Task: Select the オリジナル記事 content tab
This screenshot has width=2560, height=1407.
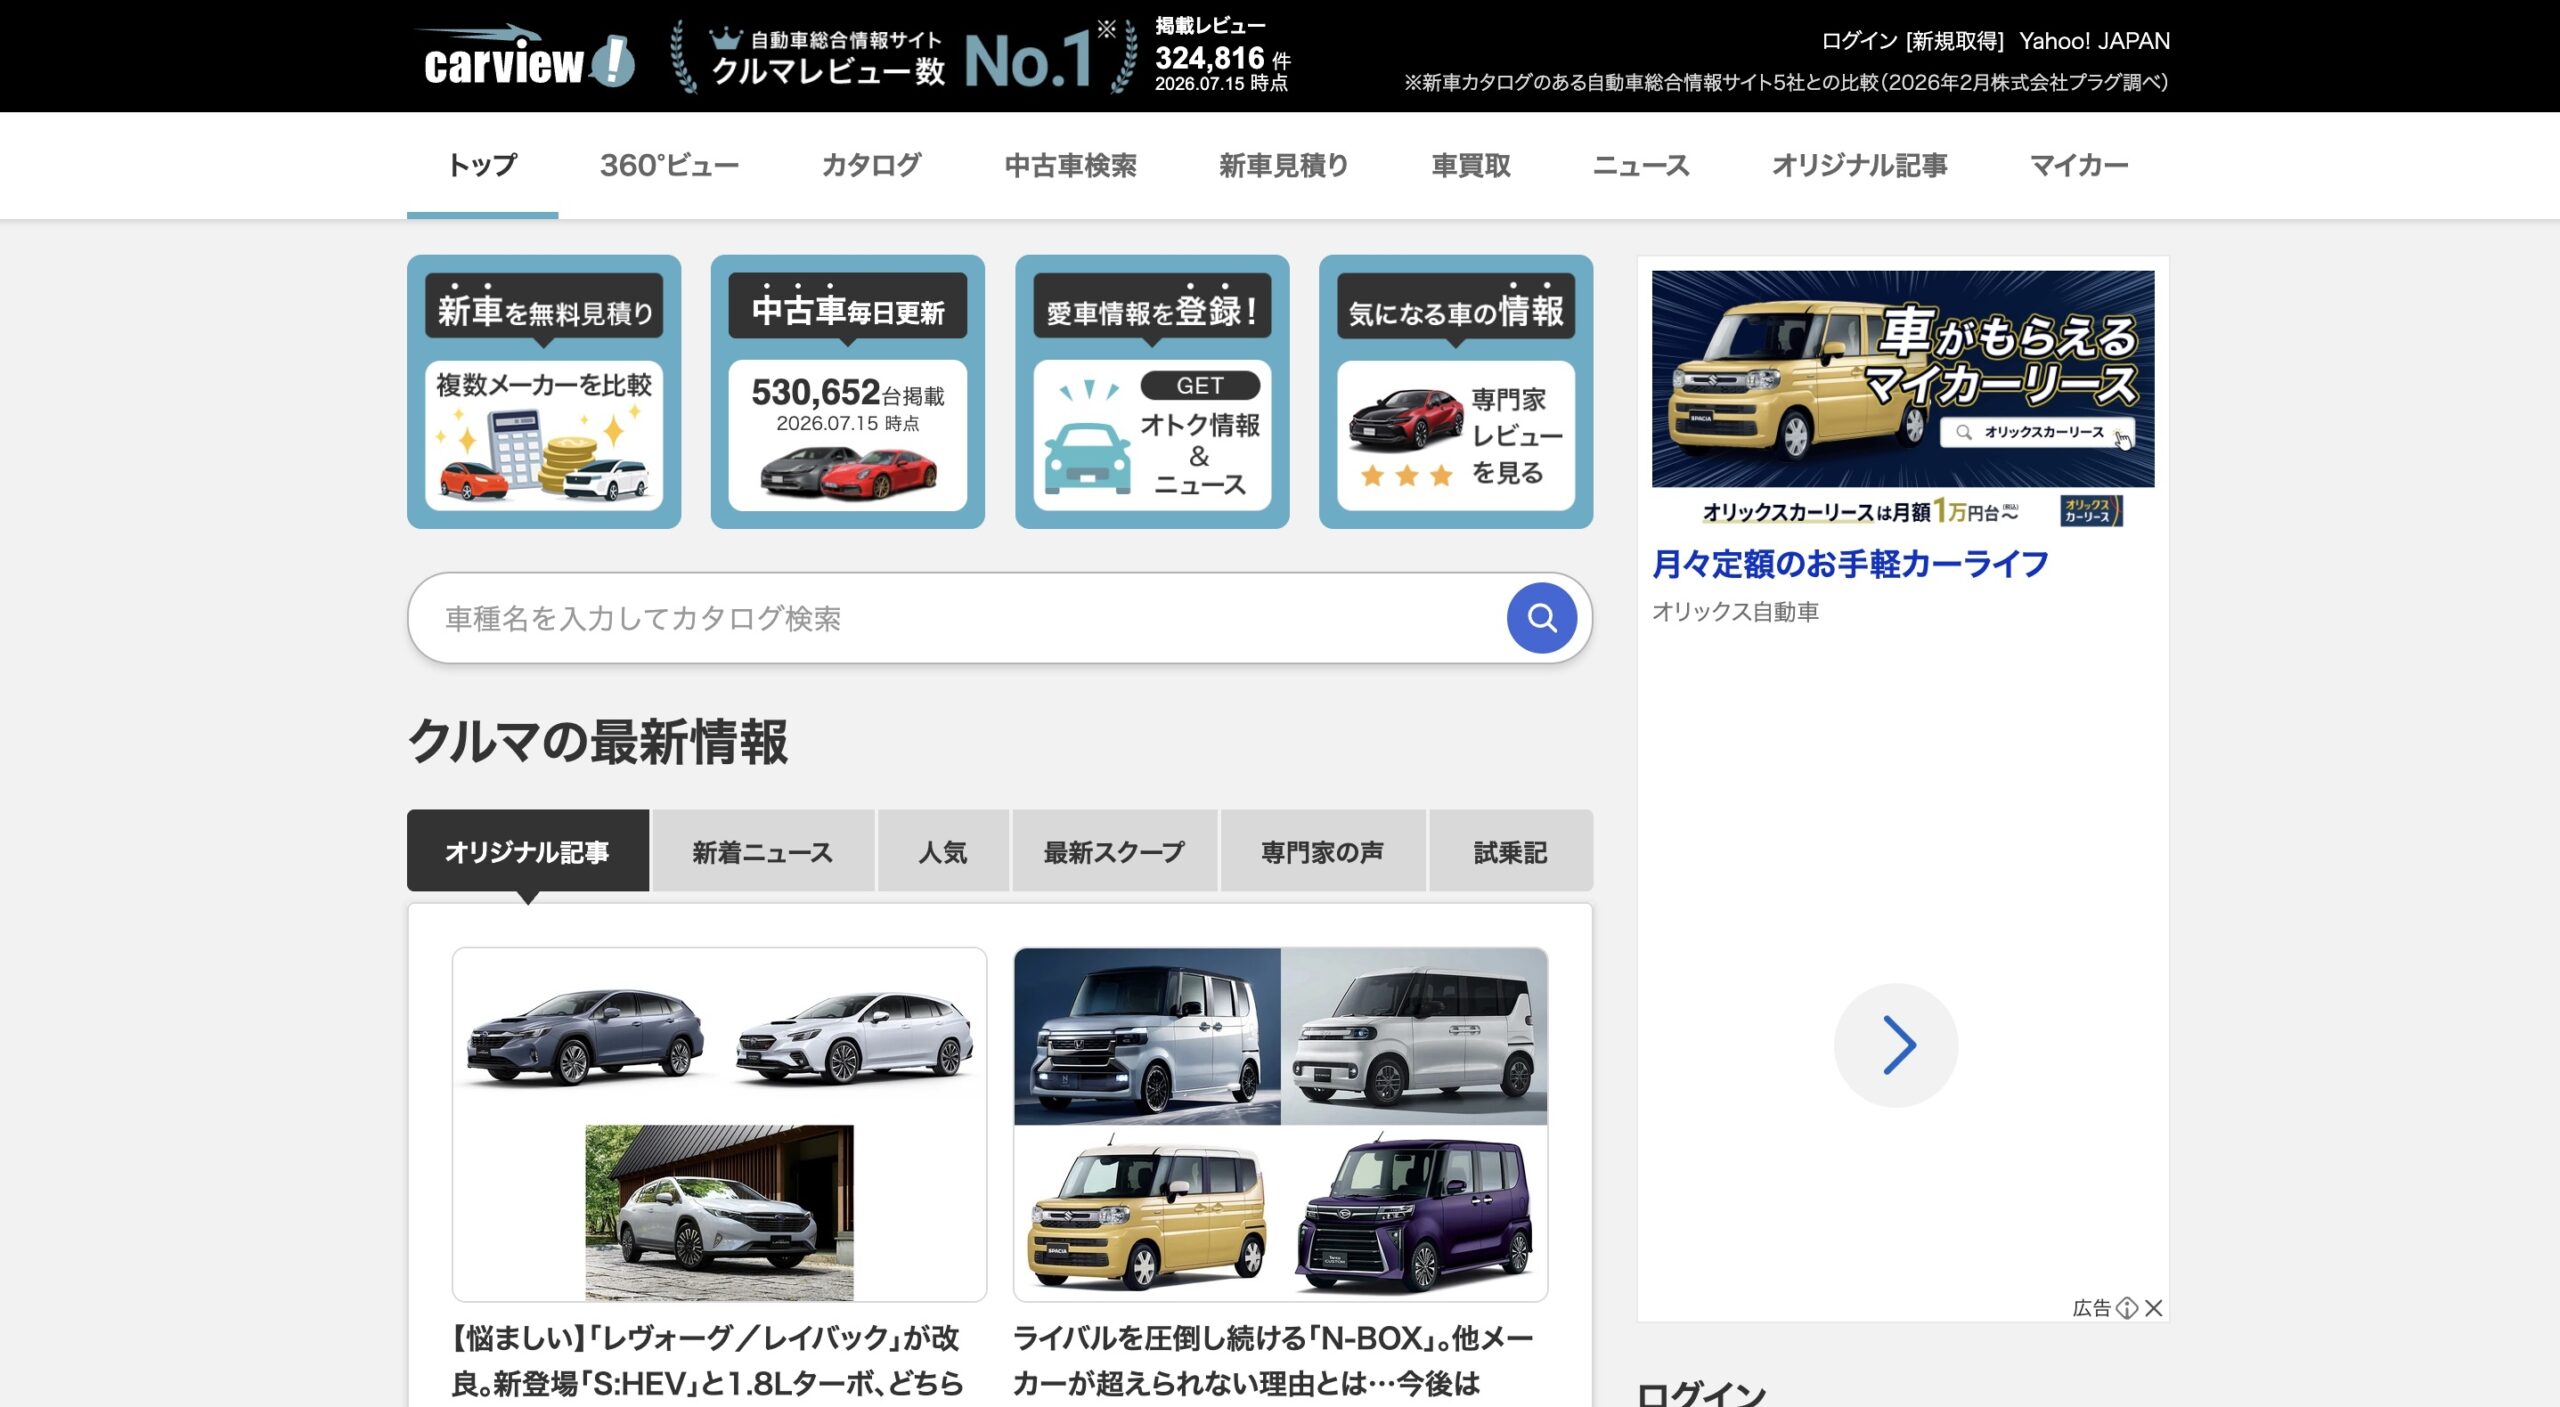Action: pos(527,851)
